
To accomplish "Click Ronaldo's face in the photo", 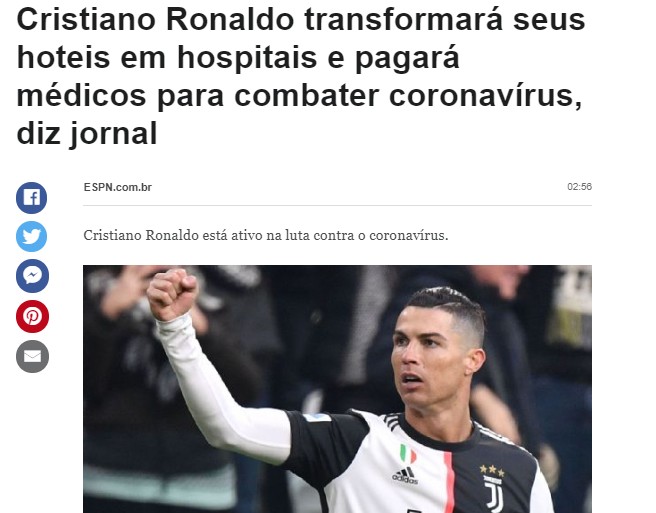I will (x=423, y=356).
